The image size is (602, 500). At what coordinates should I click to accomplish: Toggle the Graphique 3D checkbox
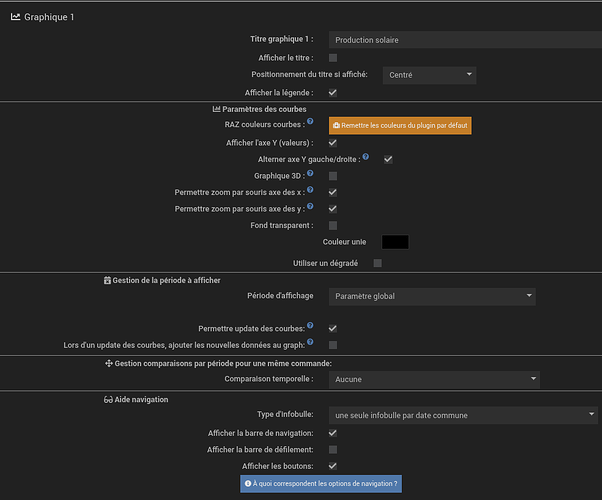[333, 175]
